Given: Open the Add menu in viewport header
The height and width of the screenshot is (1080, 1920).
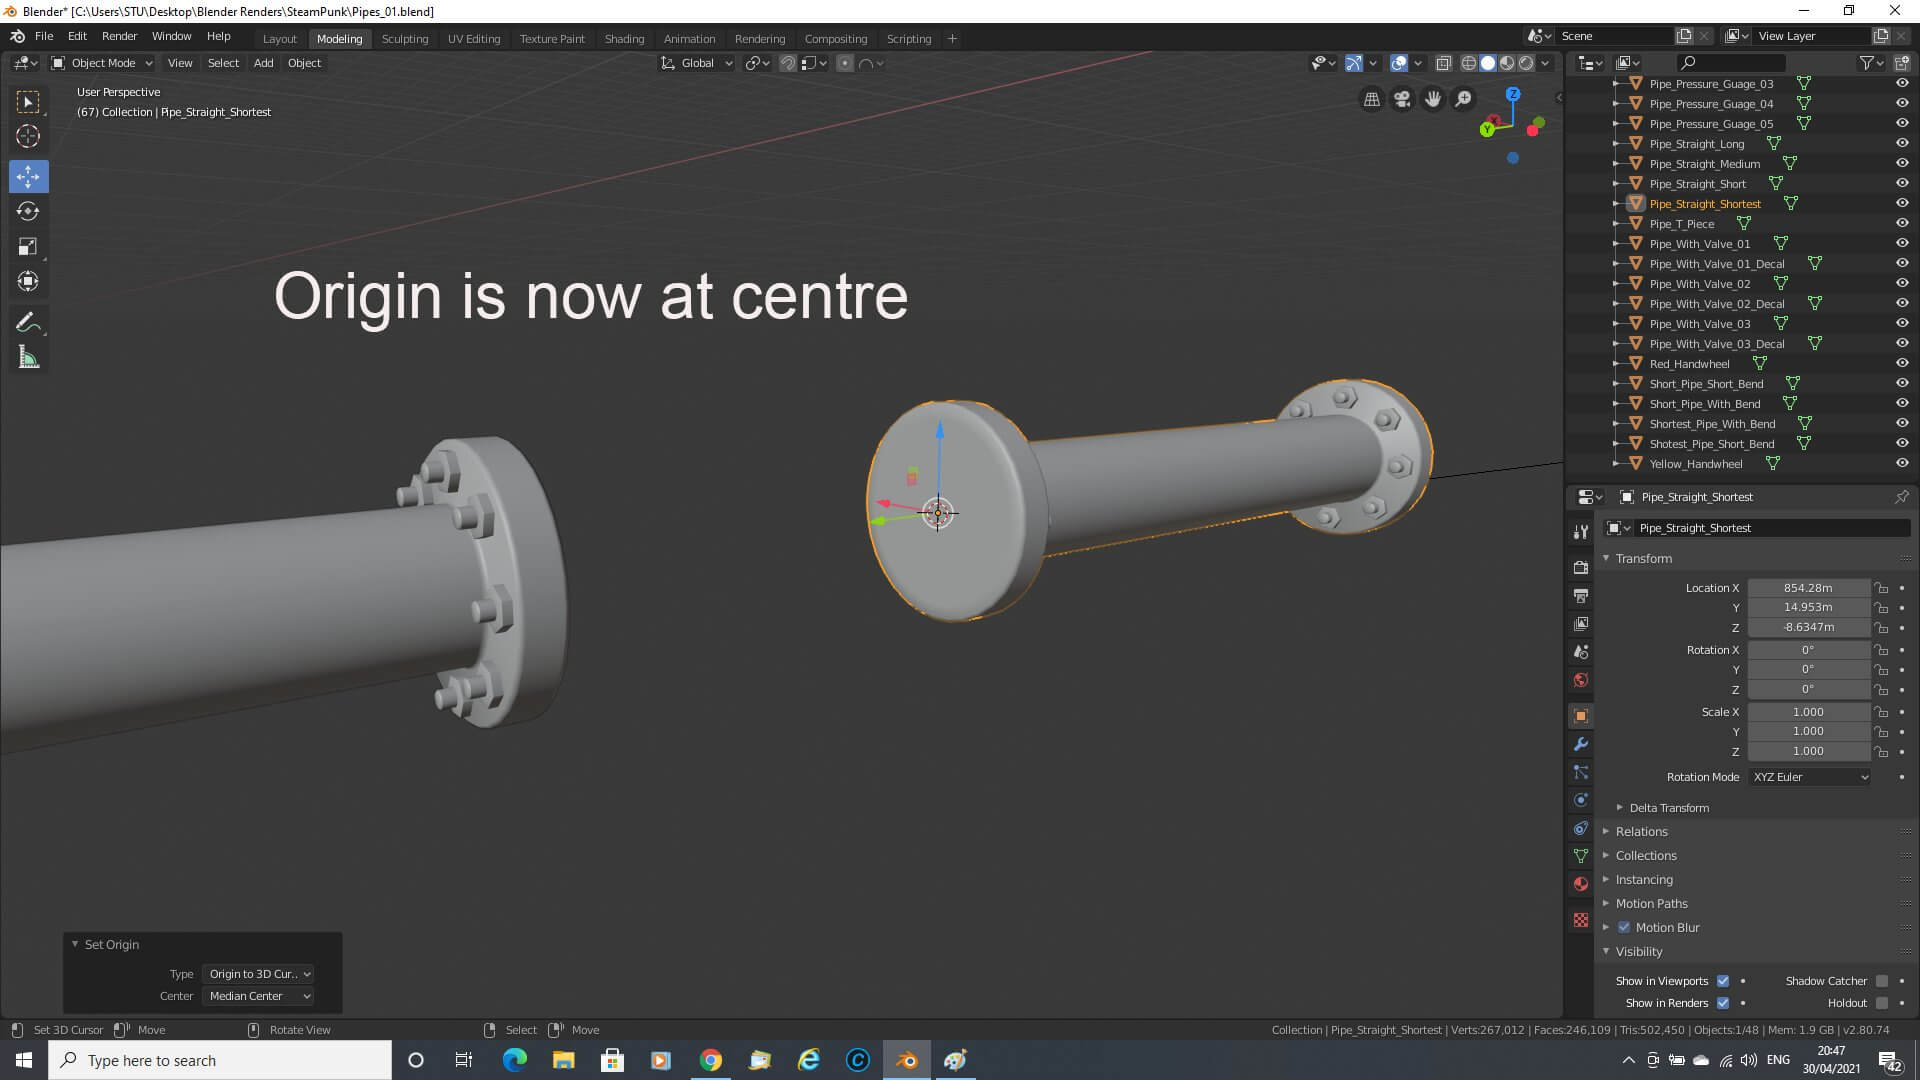Looking at the screenshot, I should coord(263,63).
